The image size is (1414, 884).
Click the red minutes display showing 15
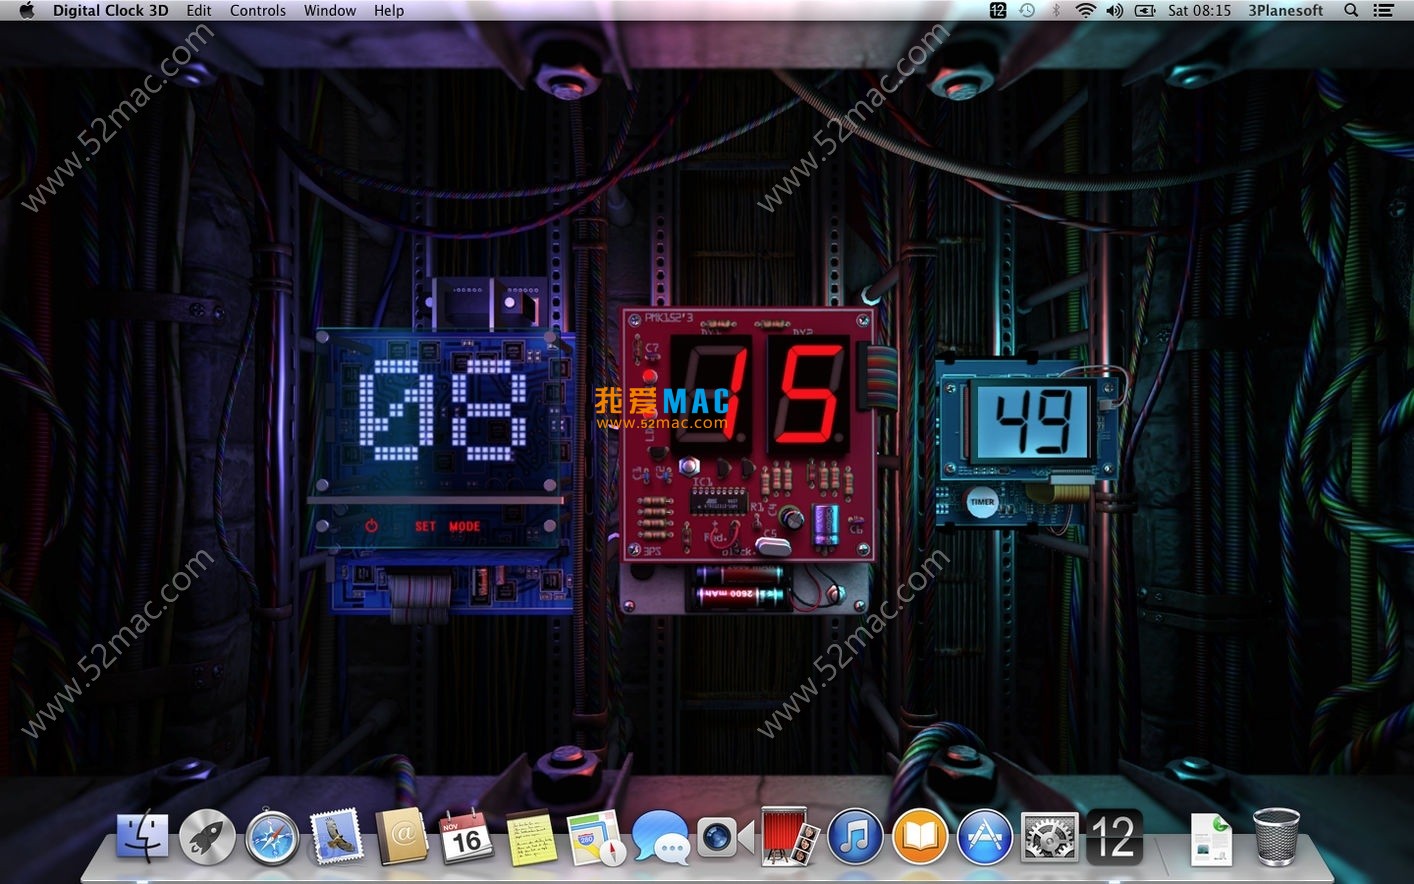tap(760, 395)
